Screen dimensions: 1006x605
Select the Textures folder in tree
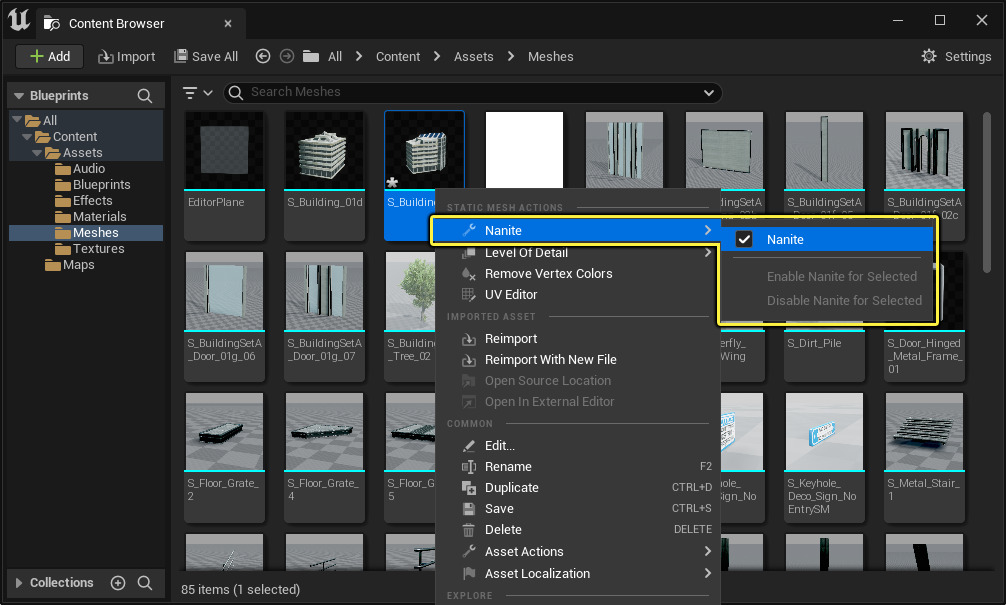pos(98,249)
